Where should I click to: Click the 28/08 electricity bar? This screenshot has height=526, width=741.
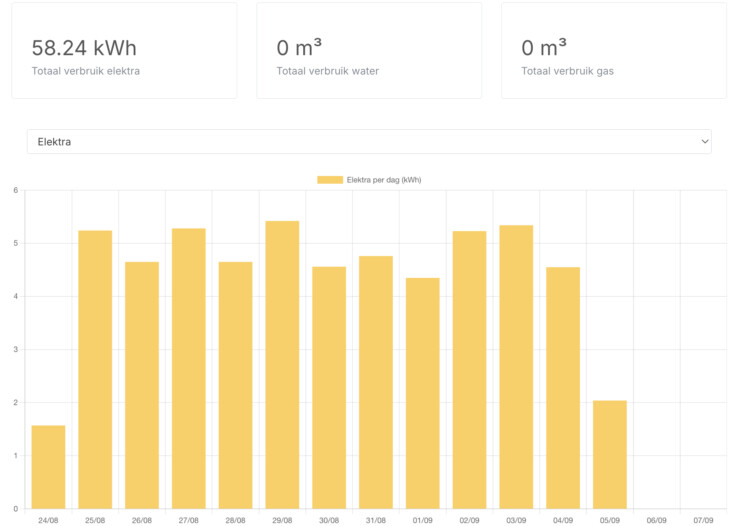[235, 385]
